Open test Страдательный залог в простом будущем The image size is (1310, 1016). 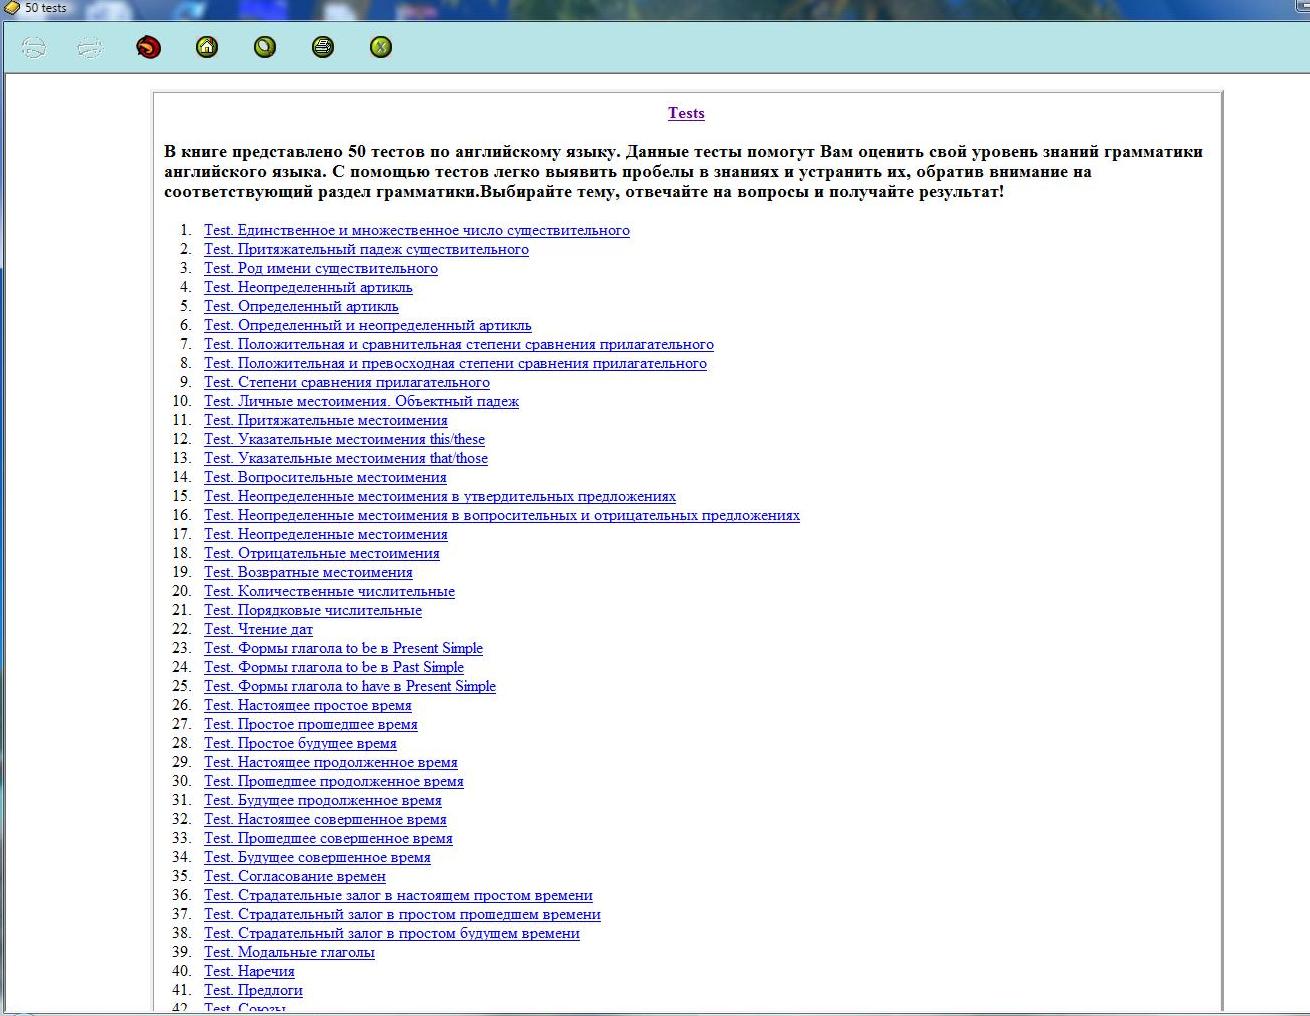coord(392,933)
